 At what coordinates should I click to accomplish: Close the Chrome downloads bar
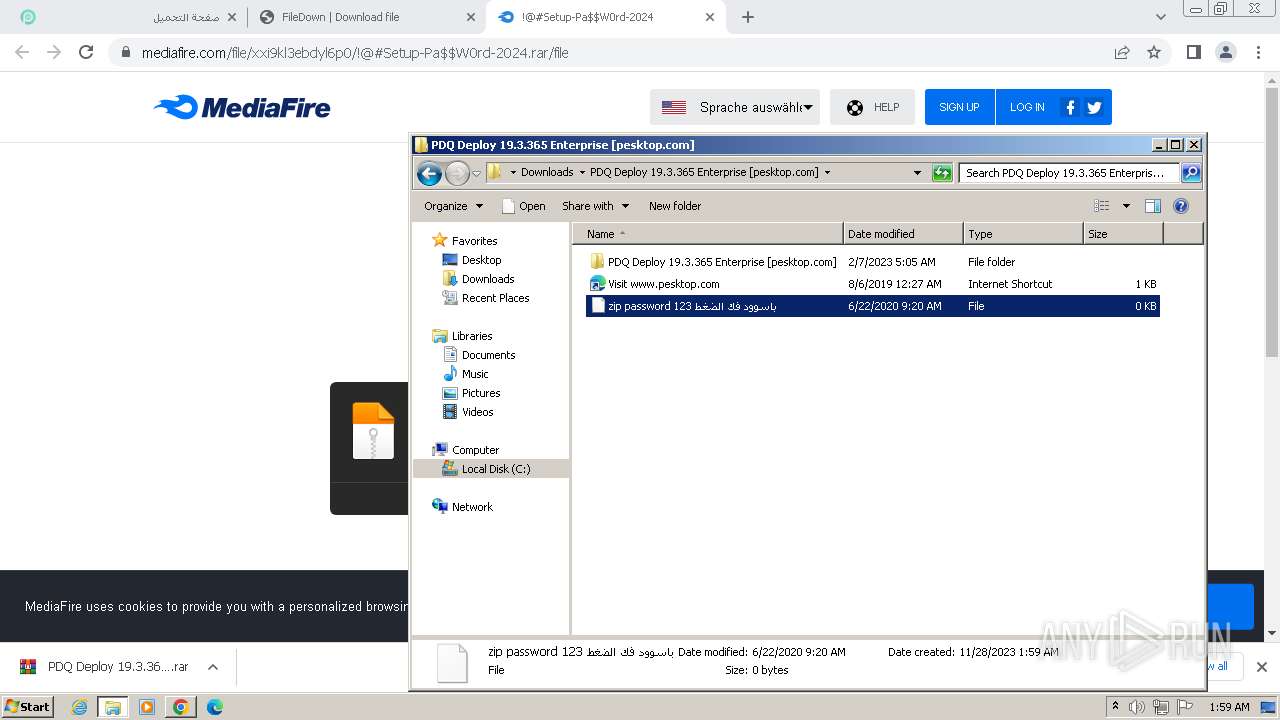(1261, 667)
